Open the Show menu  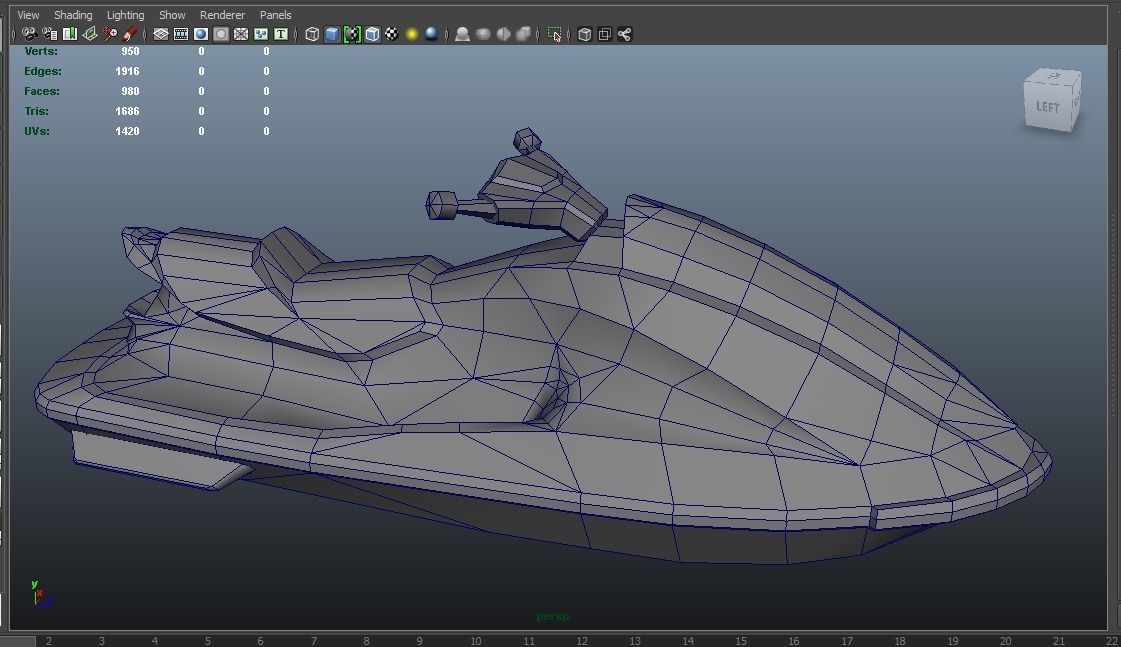[172, 14]
